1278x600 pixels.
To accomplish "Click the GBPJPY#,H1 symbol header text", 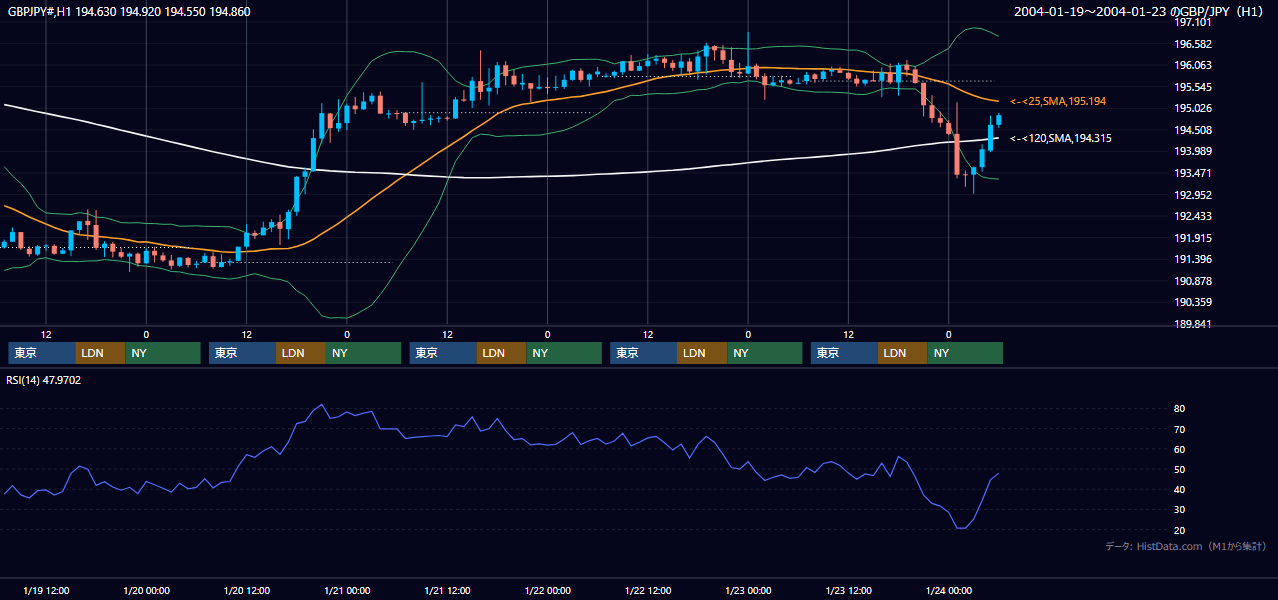I will (x=129, y=12).
